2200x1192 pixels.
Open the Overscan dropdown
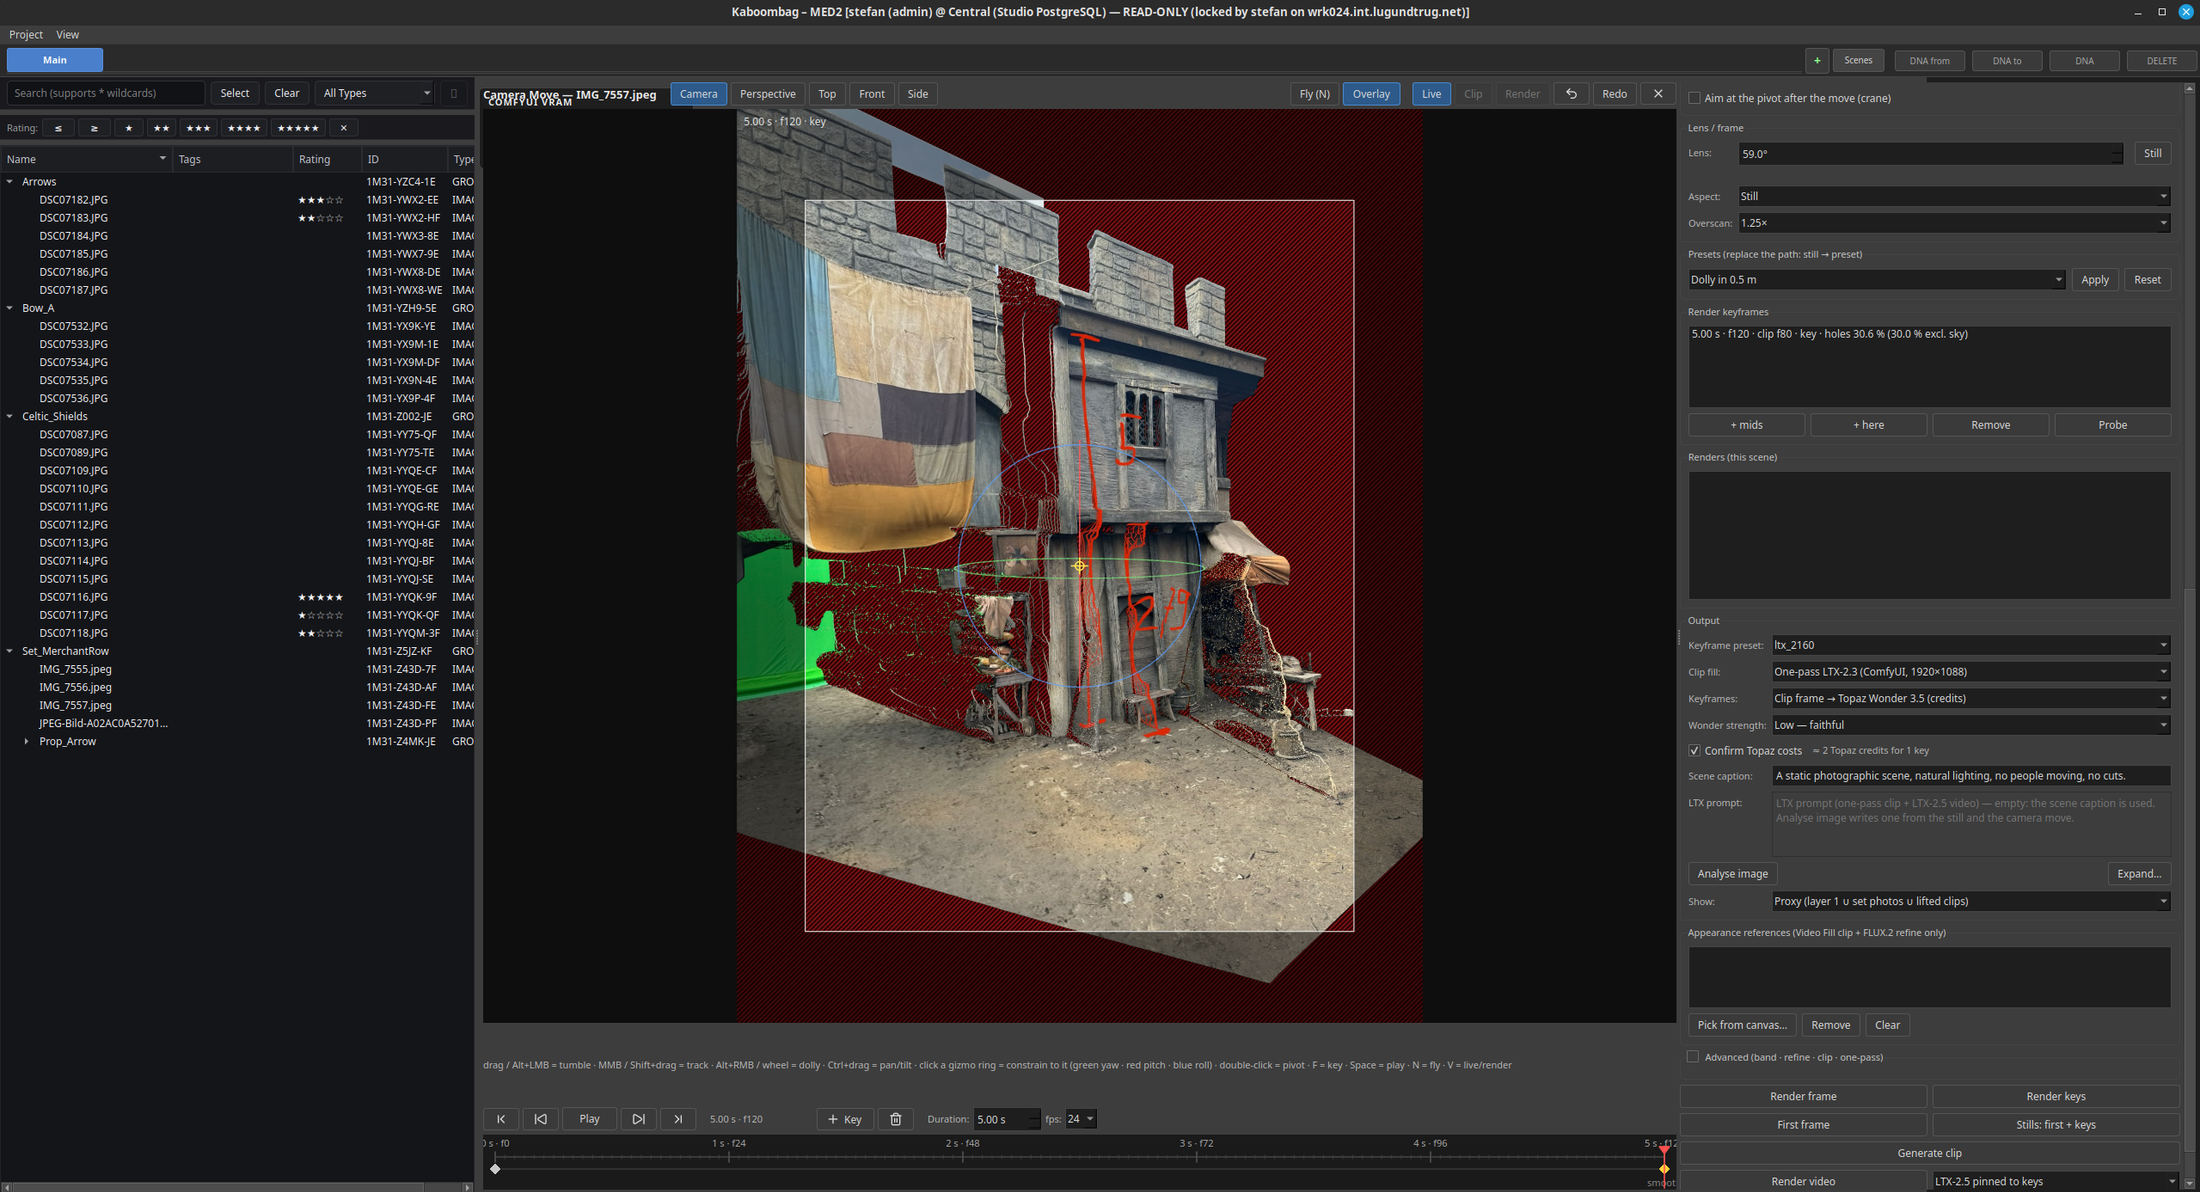point(1953,223)
